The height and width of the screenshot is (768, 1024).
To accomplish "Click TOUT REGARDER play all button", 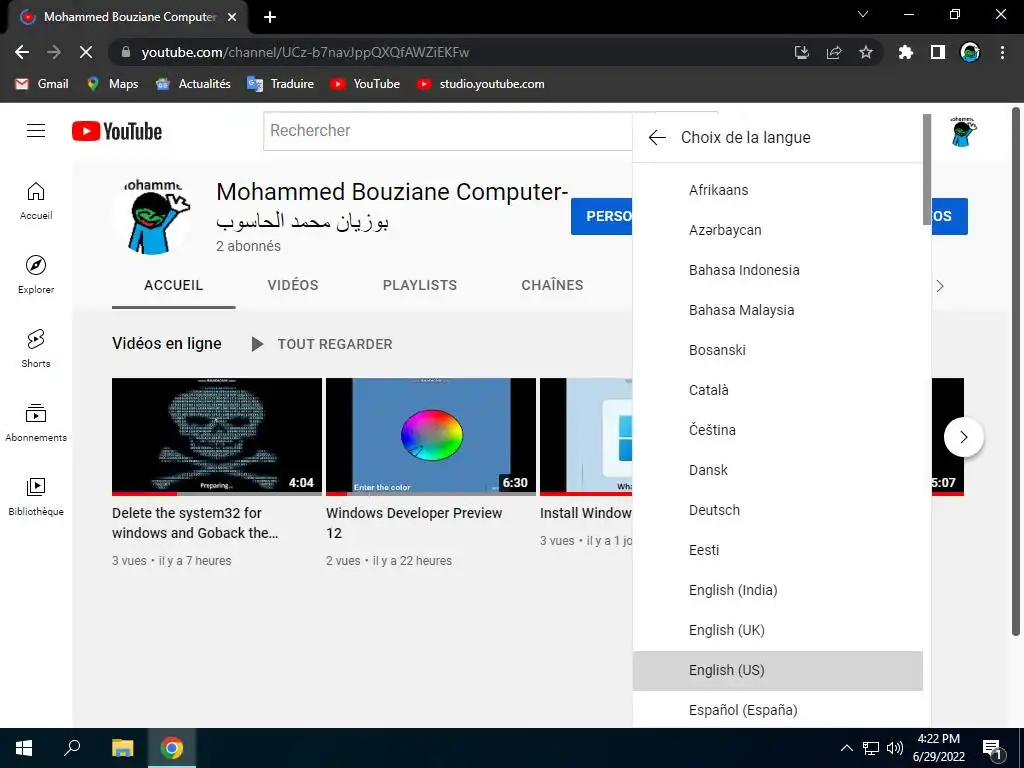I will (x=322, y=344).
